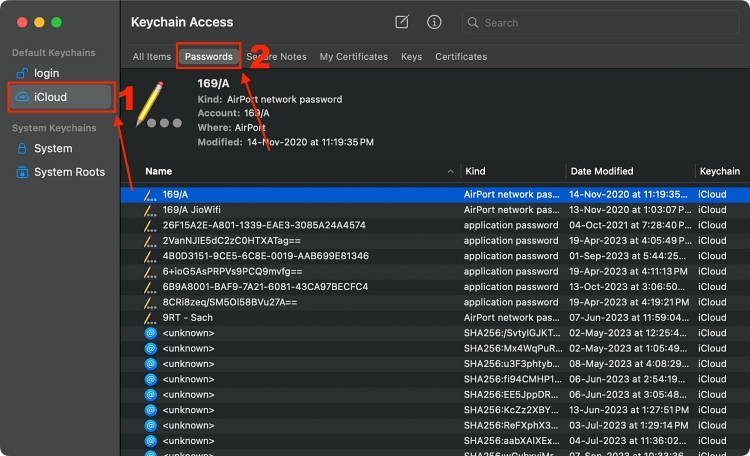Click date 03-Jul-2023 at 1:29:14 PM
The height and width of the screenshot is (456, 750).
pos(629,425)
